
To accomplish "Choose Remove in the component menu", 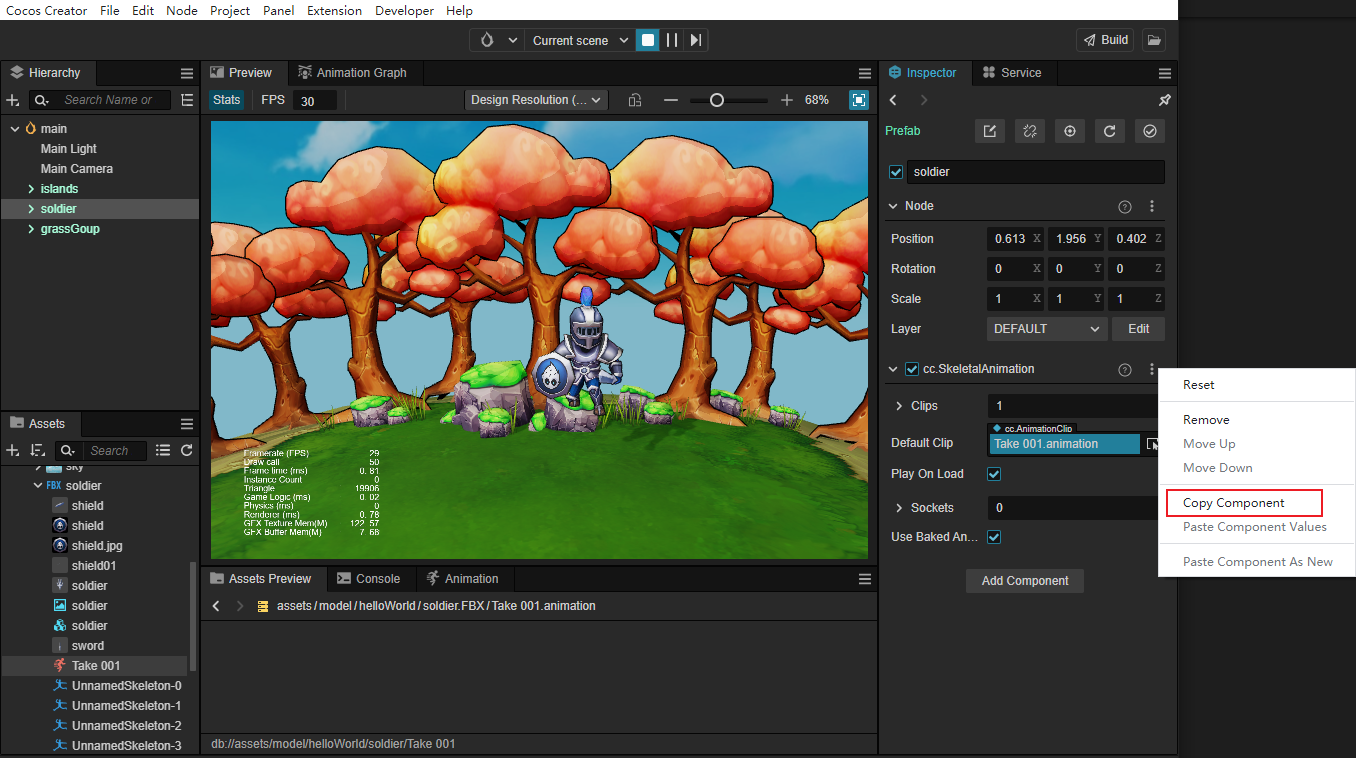I will pyautogui.click(x=1206, y=420).
